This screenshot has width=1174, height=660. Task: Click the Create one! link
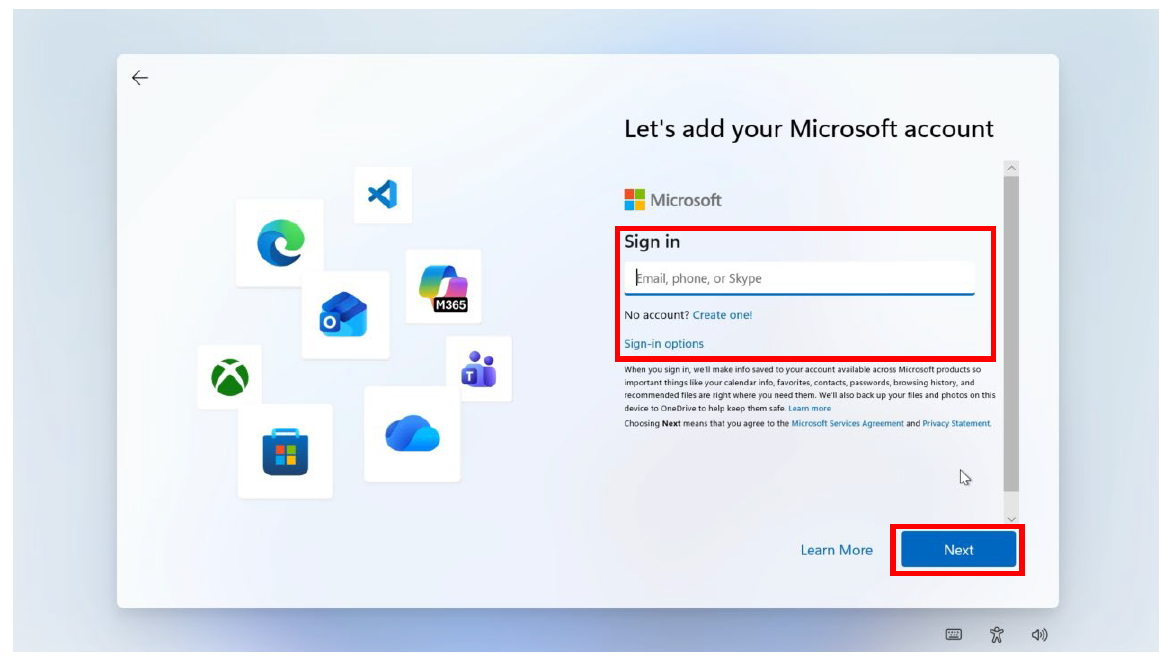pos(722,315)
